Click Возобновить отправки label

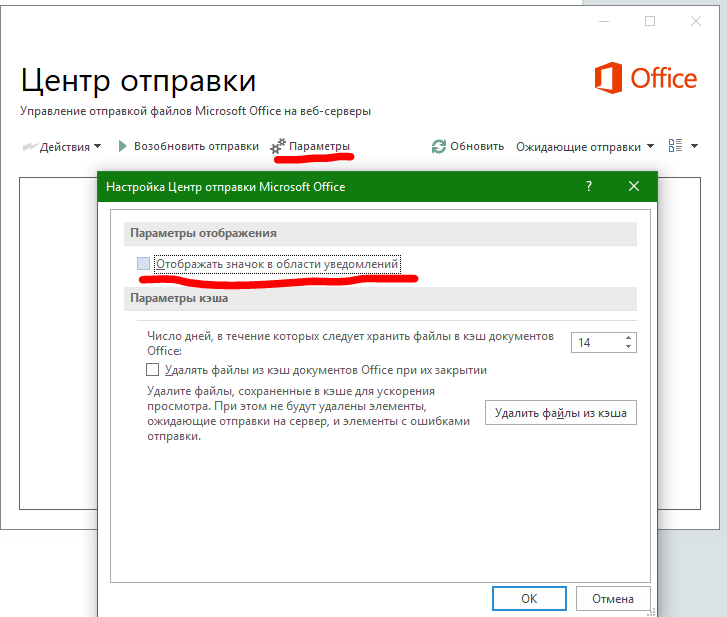click(x=196, y=146)
